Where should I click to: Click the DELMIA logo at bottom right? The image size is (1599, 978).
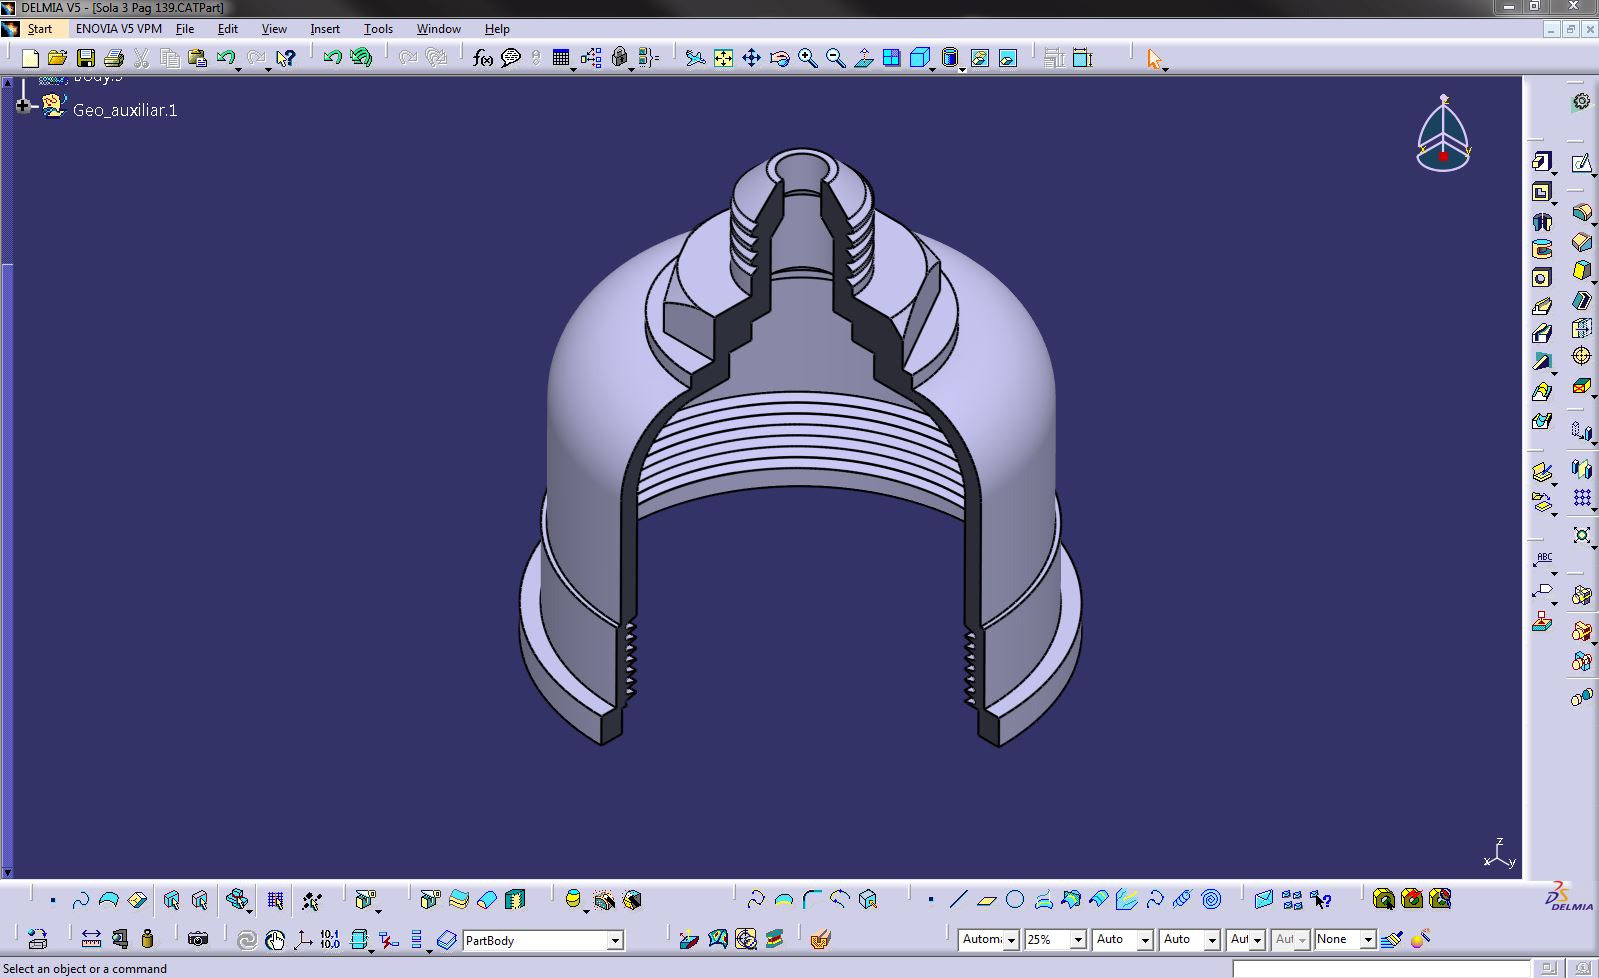click(1570, 897)
